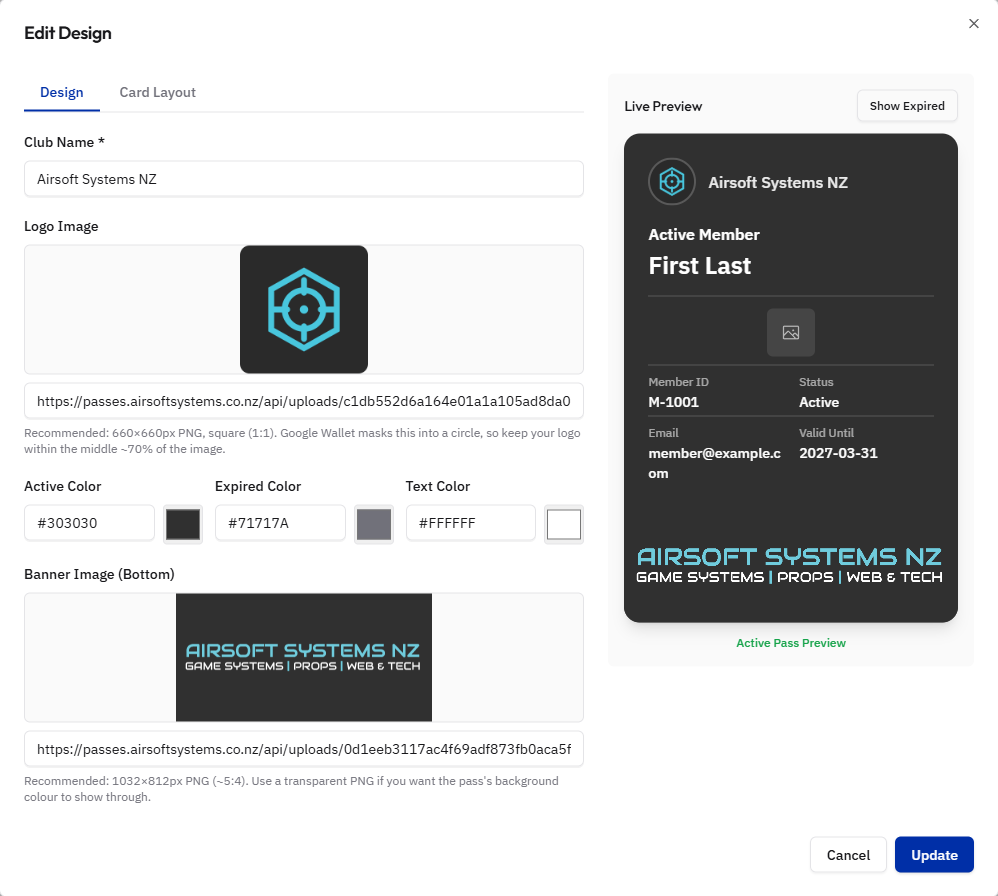Image resolution: width=998 pixels, height=896 pixels.
Task: Open the Expired Color gray swatch
Action: point(374,524)
